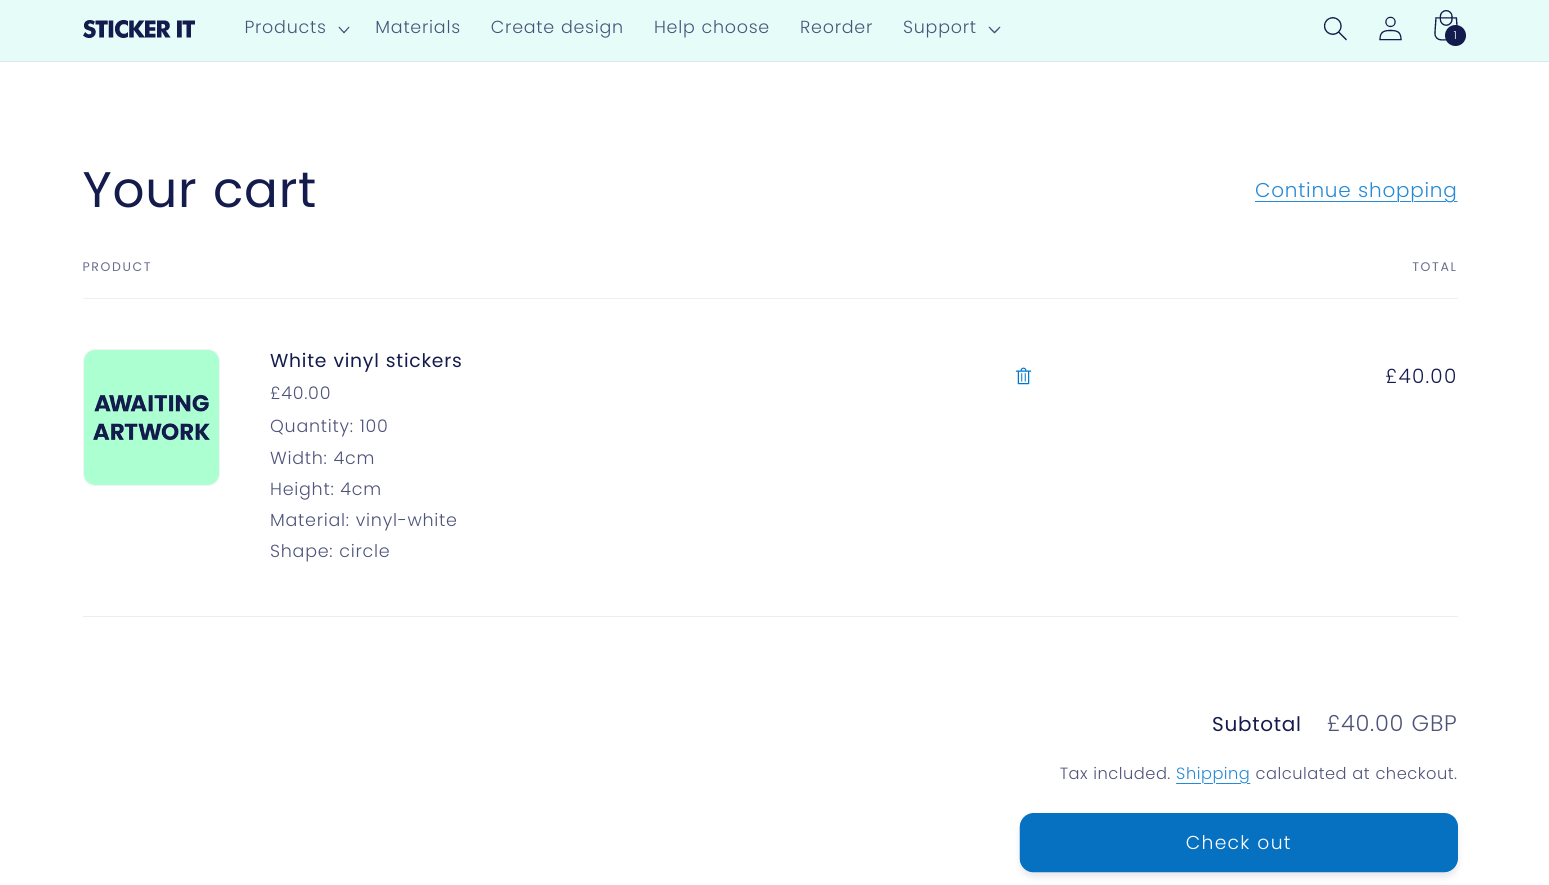1549x885 pixels.
Task: Expand the Support dropdown menu
Action: (x=940, y=27)
